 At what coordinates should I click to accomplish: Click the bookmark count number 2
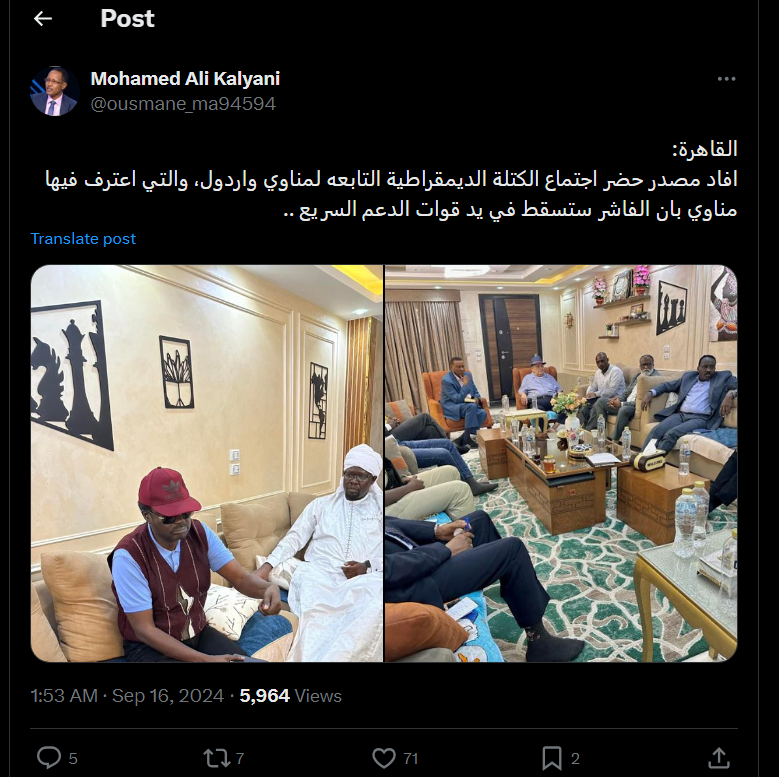point(575,759)
